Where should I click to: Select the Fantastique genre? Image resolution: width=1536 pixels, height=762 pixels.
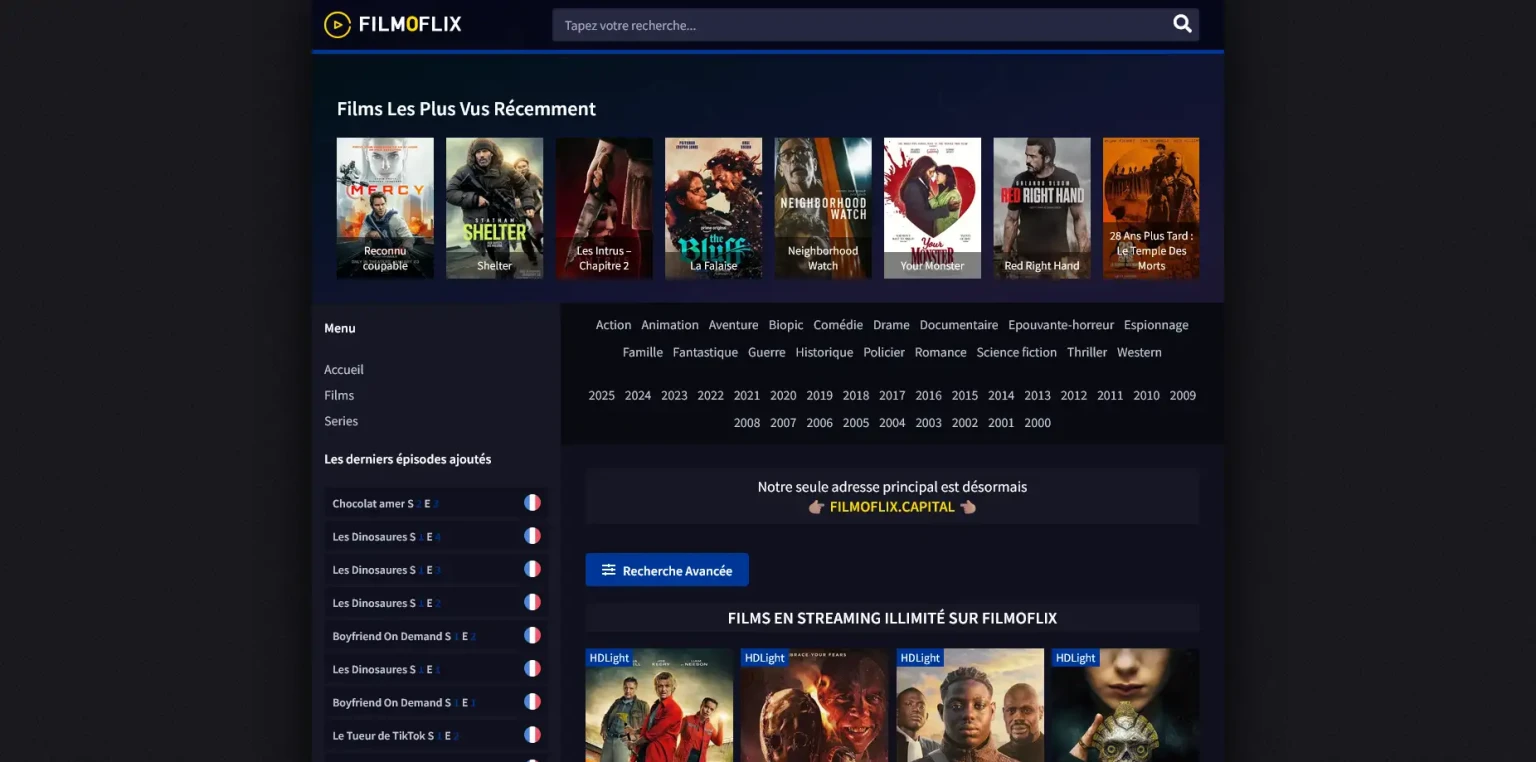tap(705, 352)
